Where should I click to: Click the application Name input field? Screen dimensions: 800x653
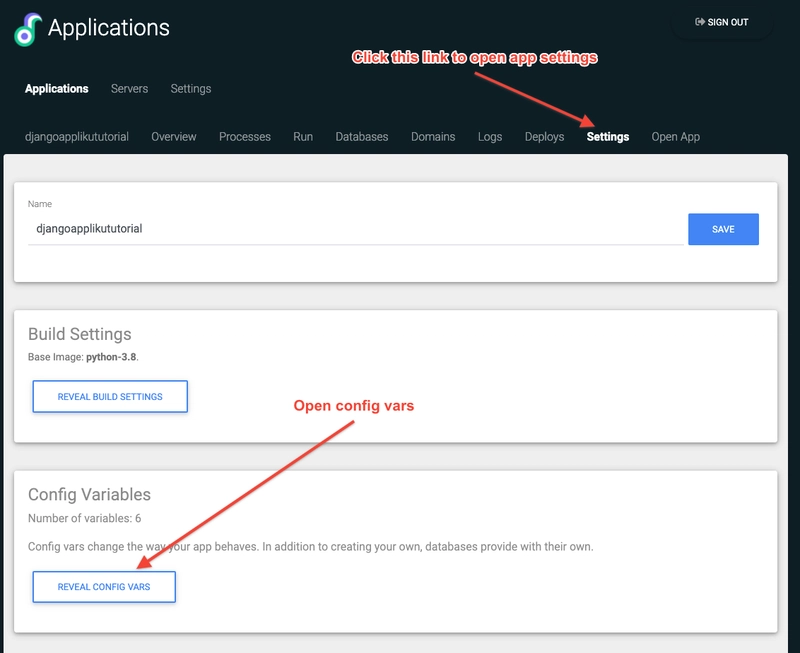(356, 229)
